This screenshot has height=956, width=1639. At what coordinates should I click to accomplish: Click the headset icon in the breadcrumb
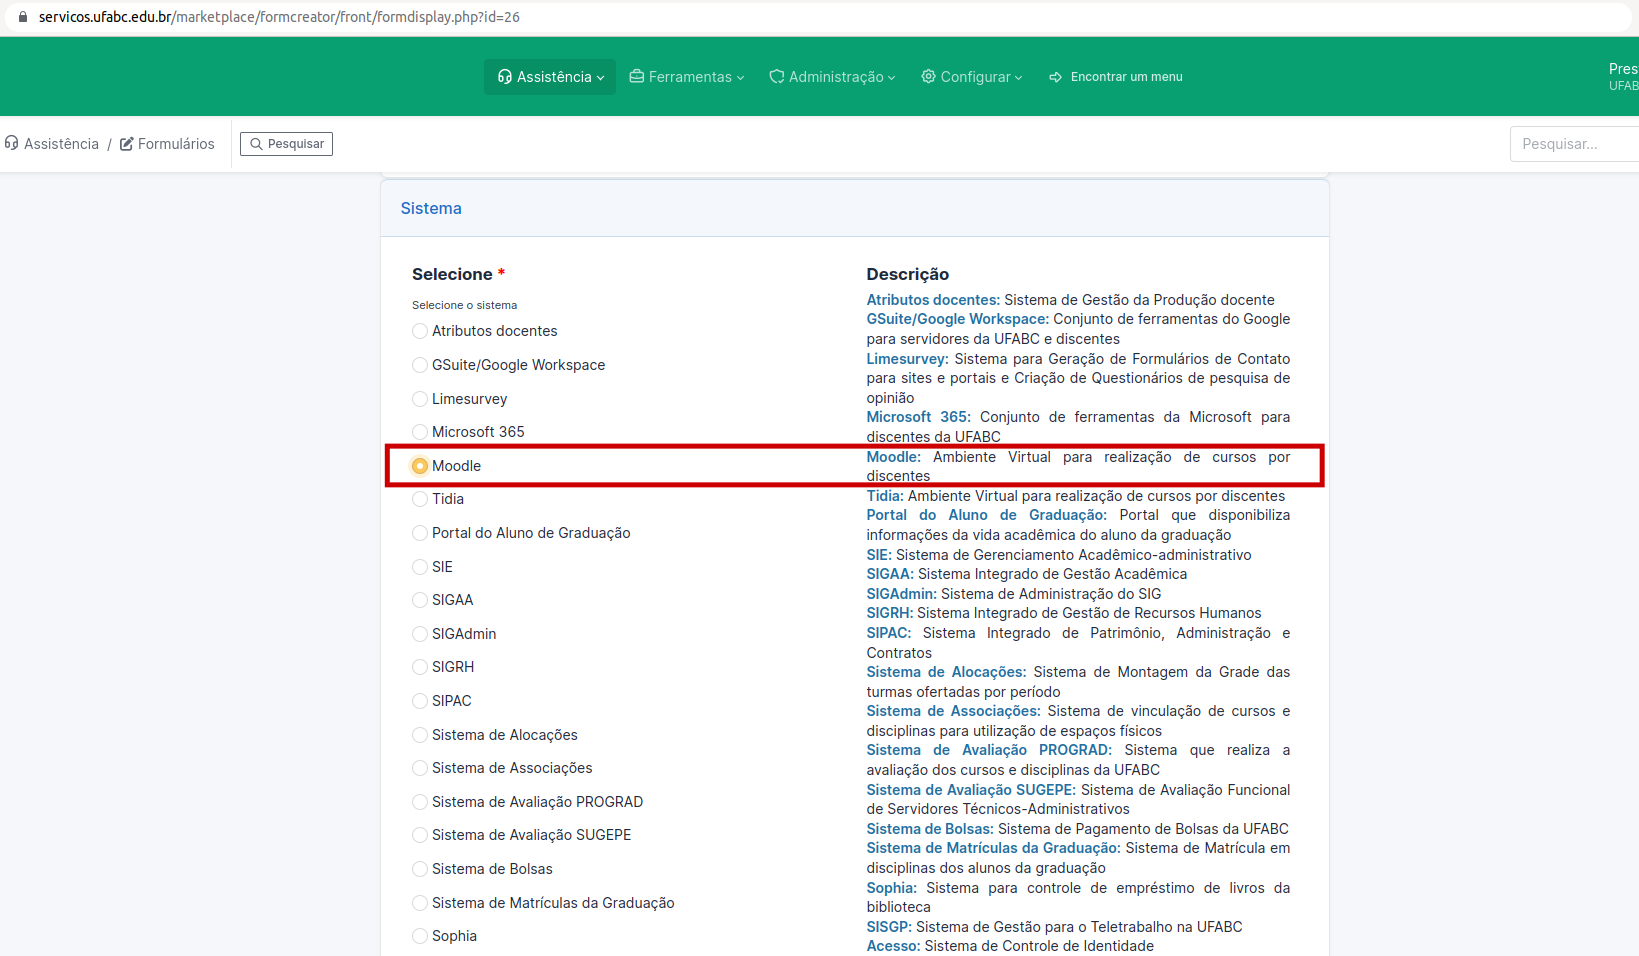[11, 143]
